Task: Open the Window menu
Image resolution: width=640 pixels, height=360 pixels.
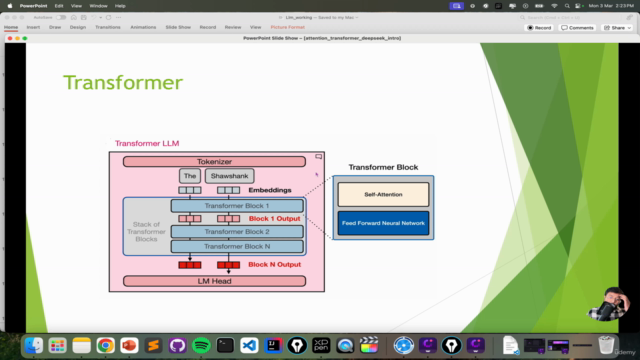Action: click(x=98, y=6)
